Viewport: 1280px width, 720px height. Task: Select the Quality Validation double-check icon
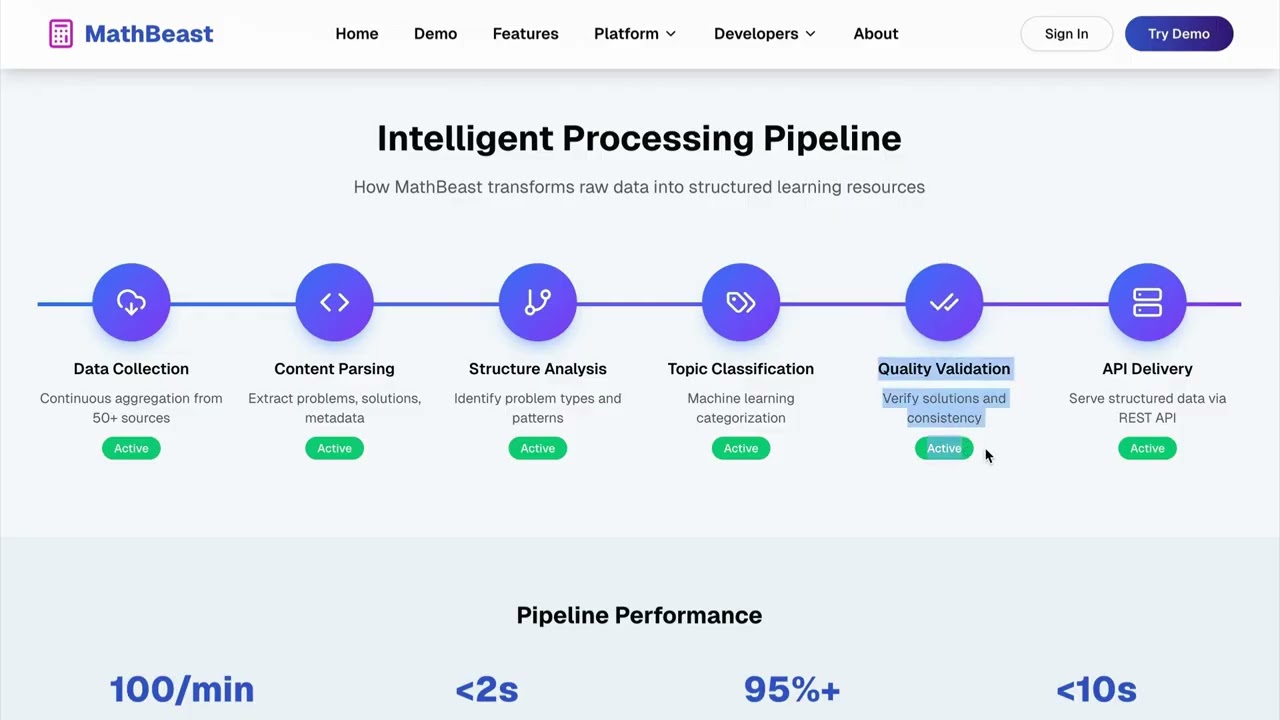pyautogui.click(x=944, y=302)
